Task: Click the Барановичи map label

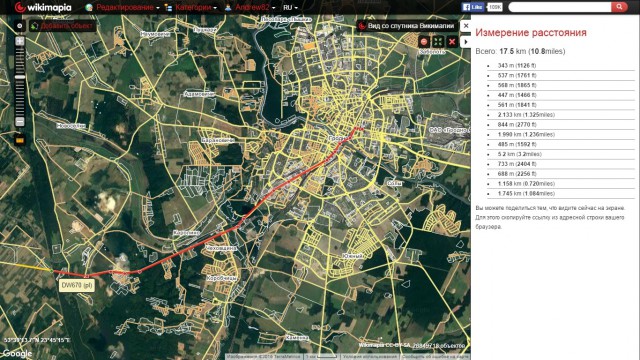Action: (218, 140)
